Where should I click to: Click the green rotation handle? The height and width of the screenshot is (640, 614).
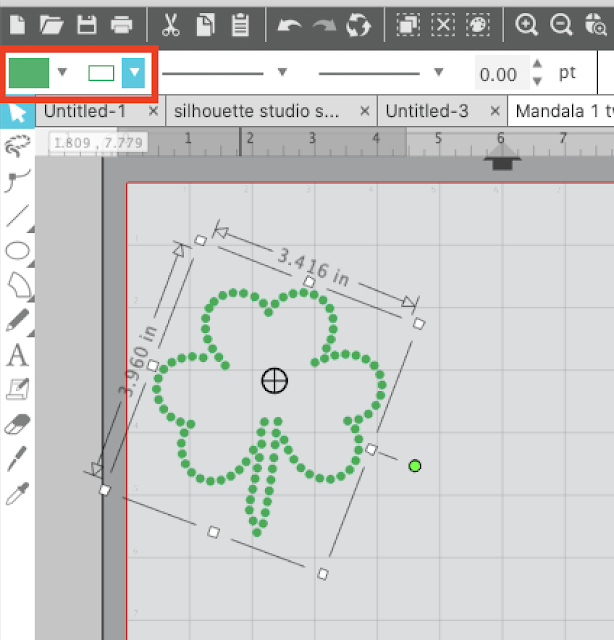coord(415,466)
